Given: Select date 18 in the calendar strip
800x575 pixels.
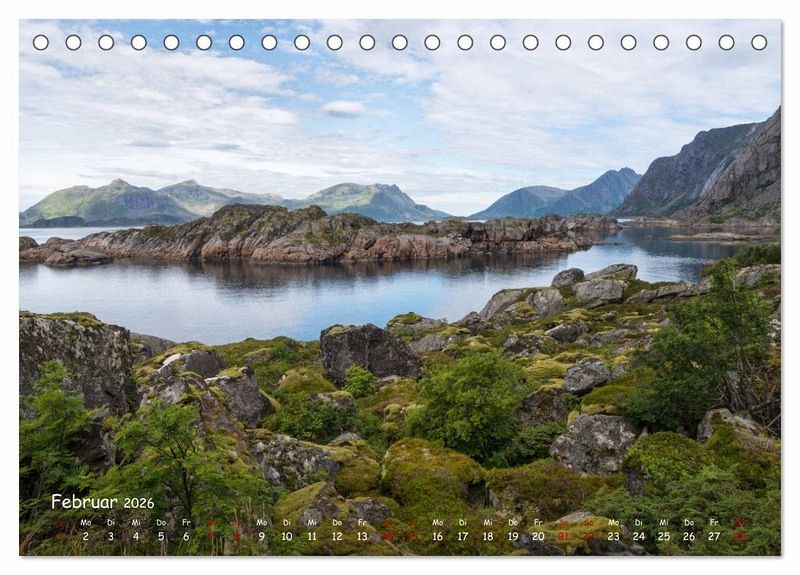Looking at the screenshot, I should pyautogui.click(x=488, y=536).
